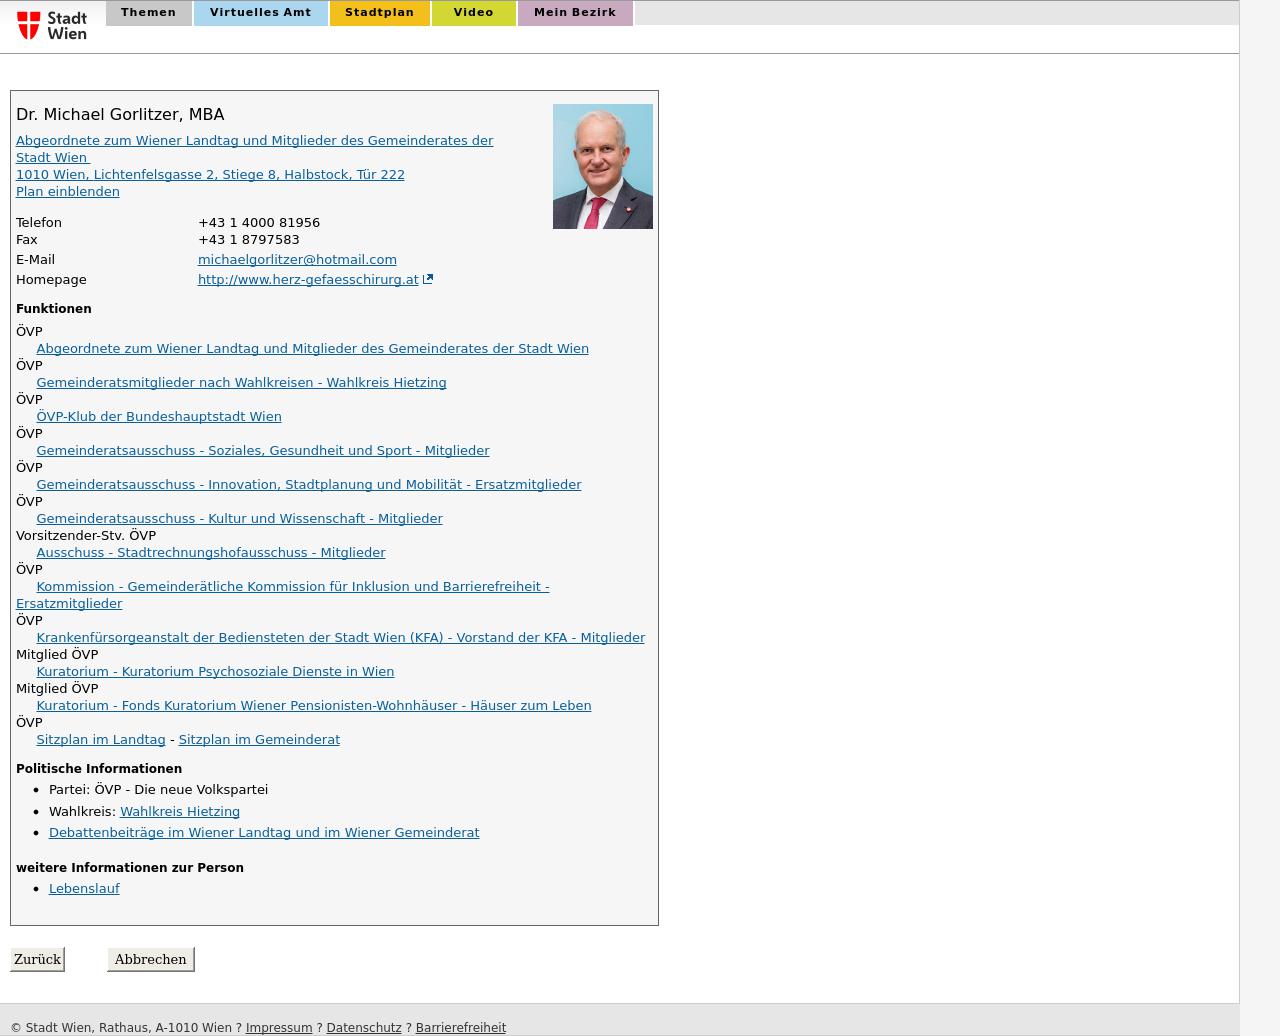Open the Themen navigation tab
This screenshot has height=1036, width=1280.
pos(148,13)
